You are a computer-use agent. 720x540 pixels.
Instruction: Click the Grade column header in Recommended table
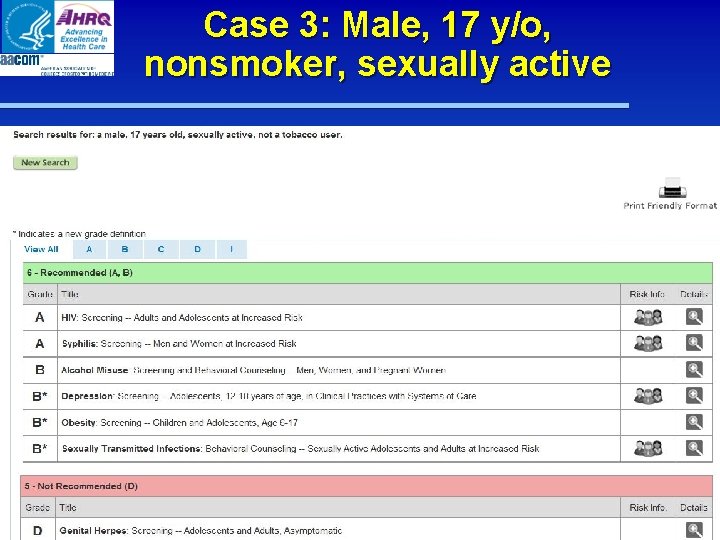pos(40,294)
